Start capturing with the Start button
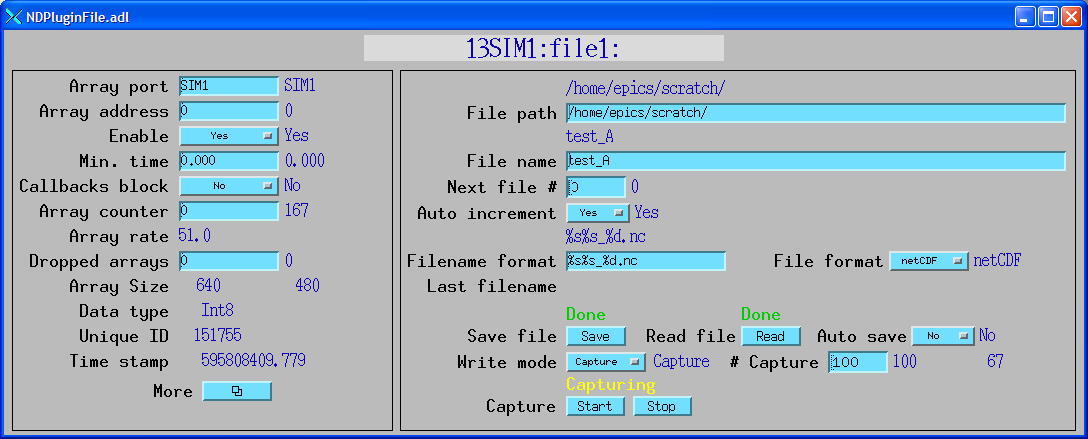 point(596,406)
